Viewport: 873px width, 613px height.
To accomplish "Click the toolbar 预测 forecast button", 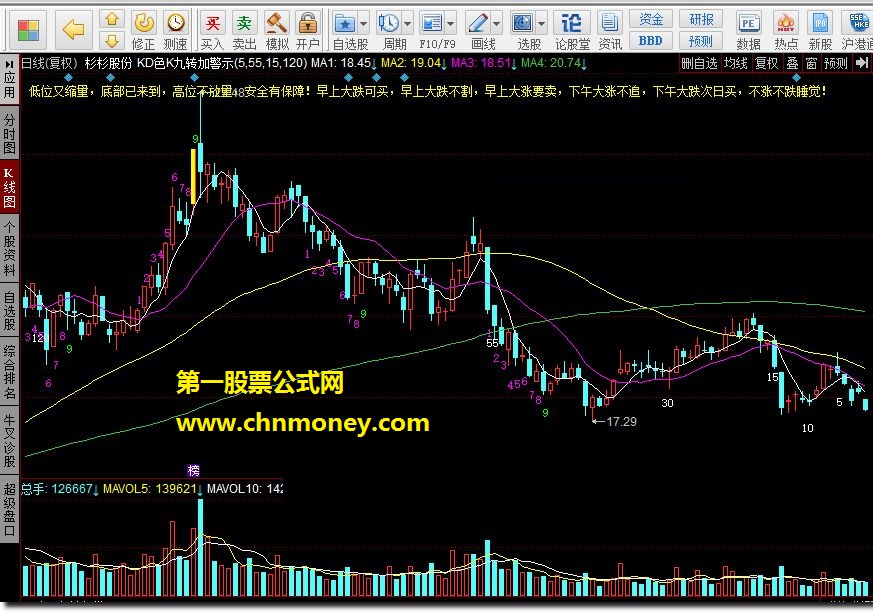I will 701,41.
